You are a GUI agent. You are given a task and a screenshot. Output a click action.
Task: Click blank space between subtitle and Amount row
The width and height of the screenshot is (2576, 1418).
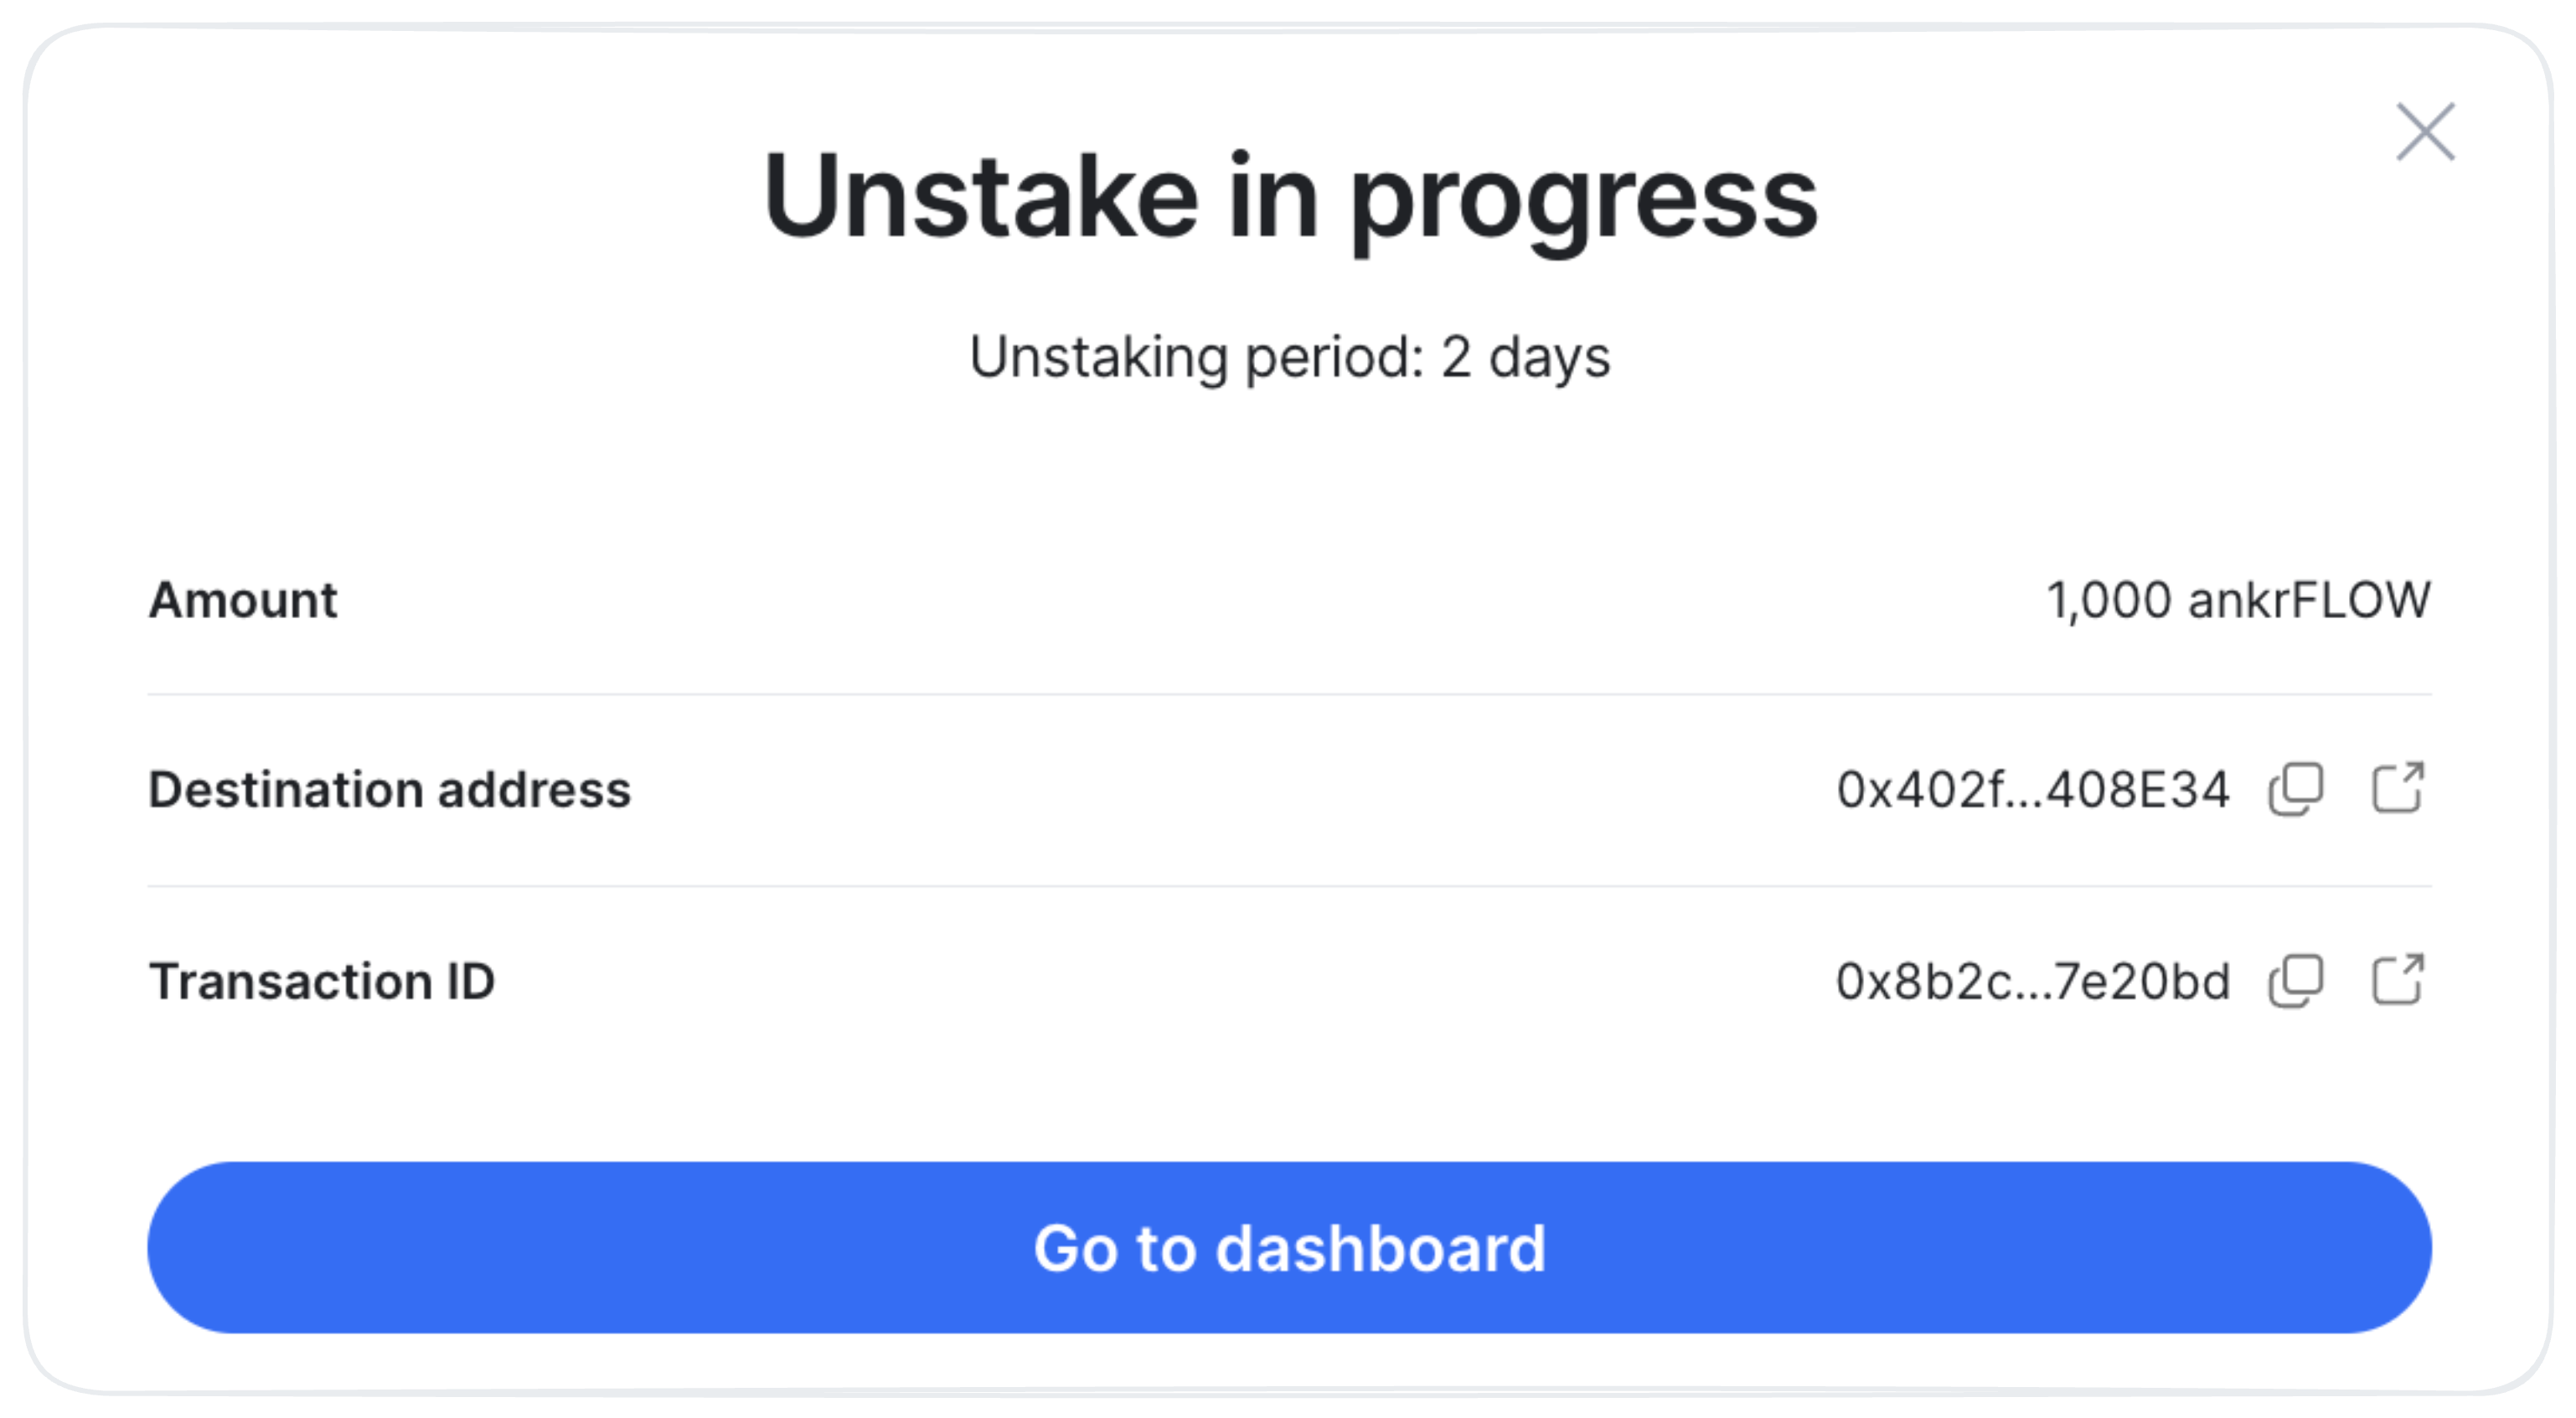pyautogui.click(x=1289, y=470)
